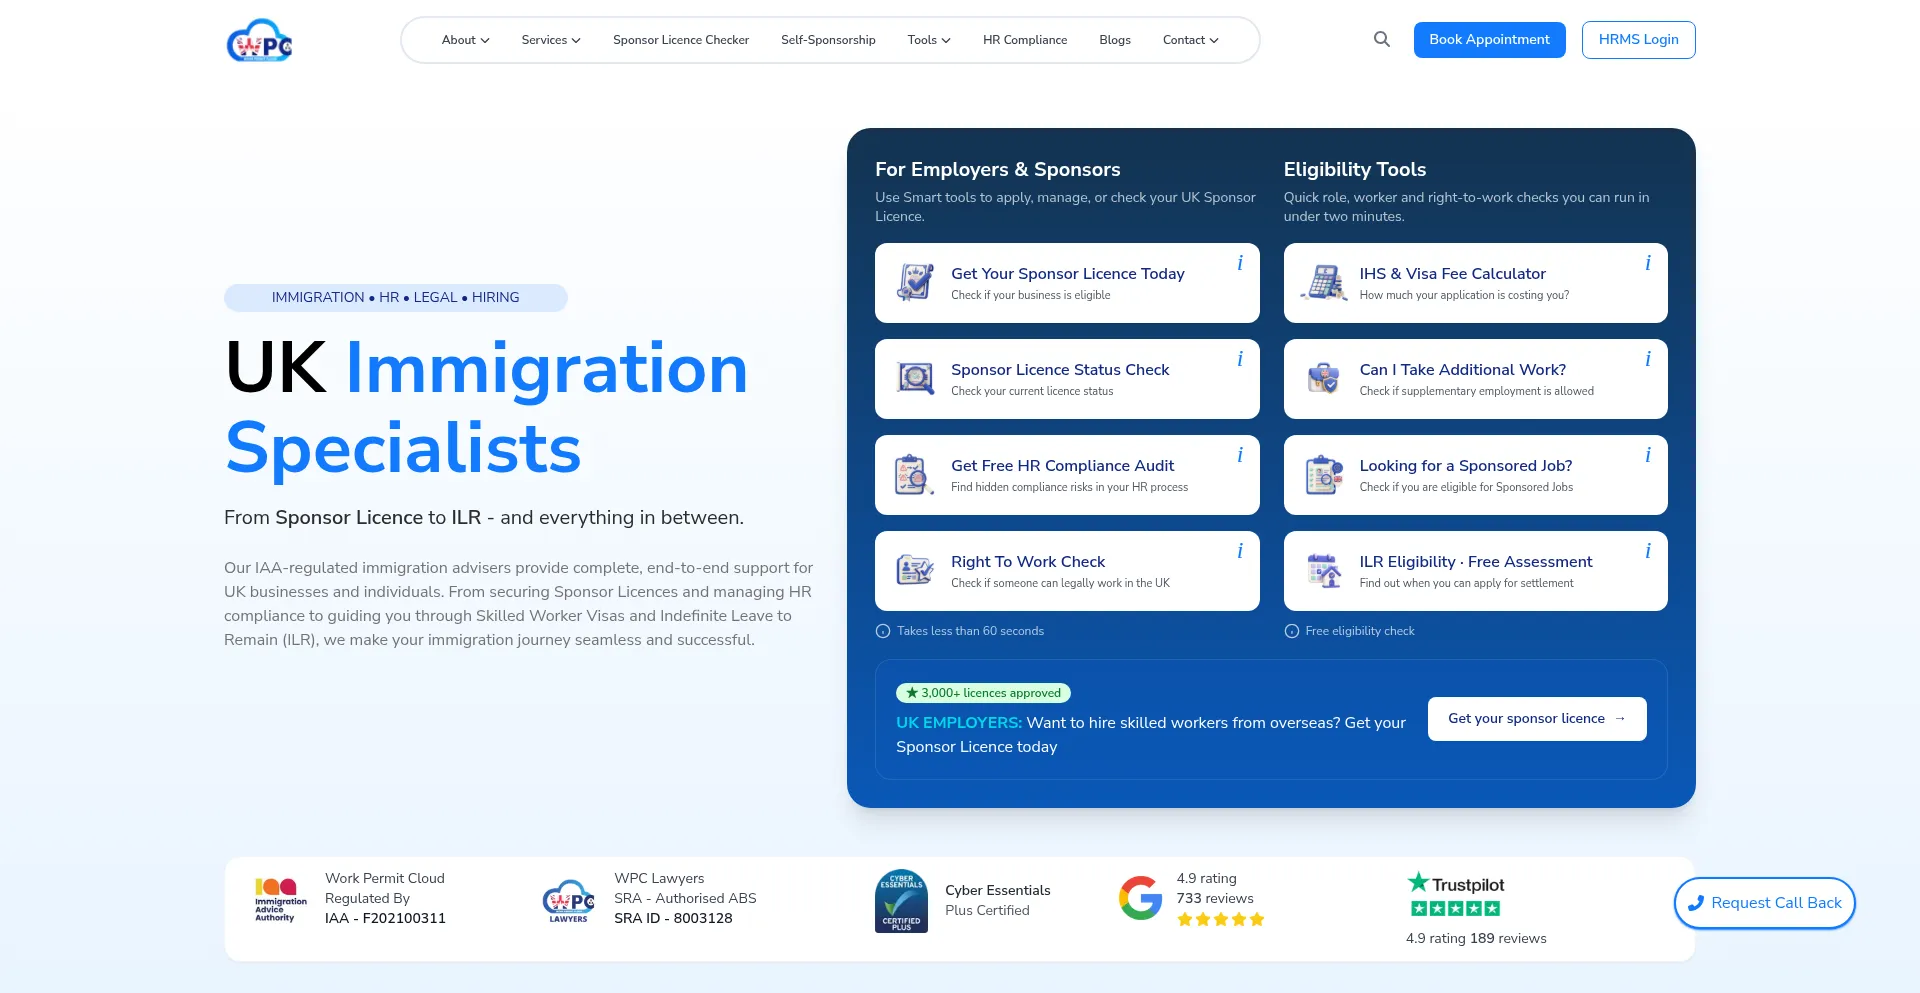
Task: Click info icon on Get Free HR Compliance Audit
Action: point(1240,455)
